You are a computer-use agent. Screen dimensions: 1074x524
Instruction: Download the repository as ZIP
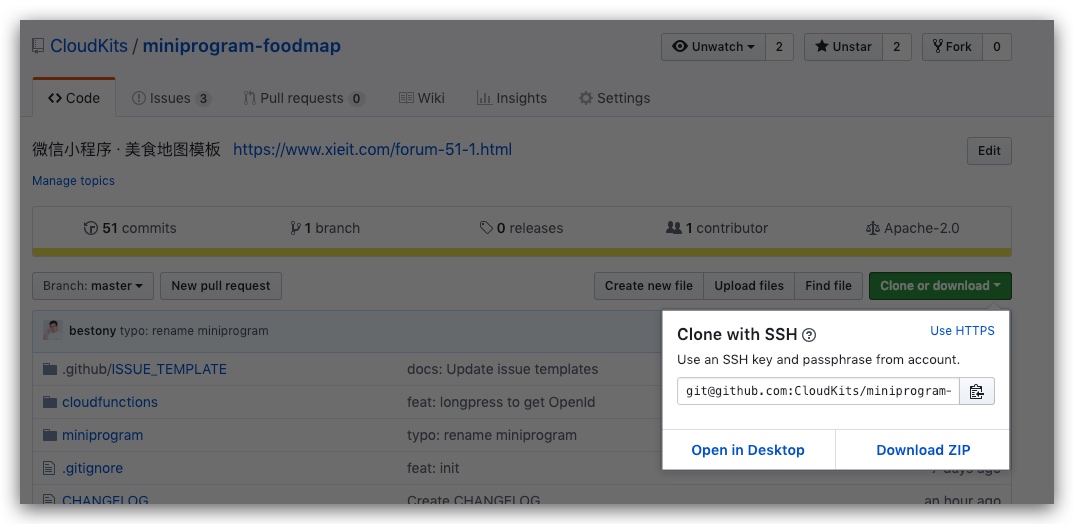point(923,450)
